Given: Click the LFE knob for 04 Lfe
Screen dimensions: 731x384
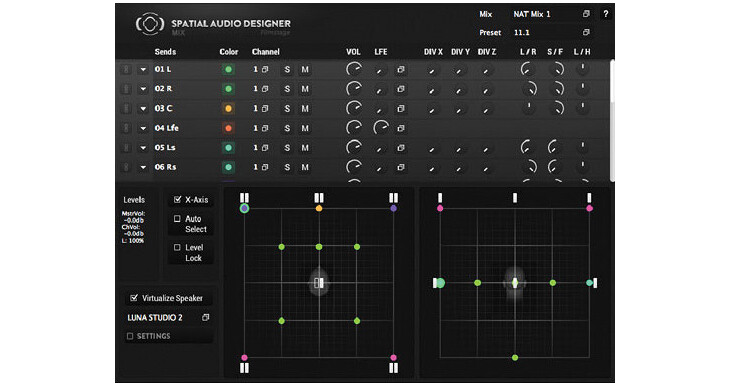Looking at the screenshot, I should point(380,128).
